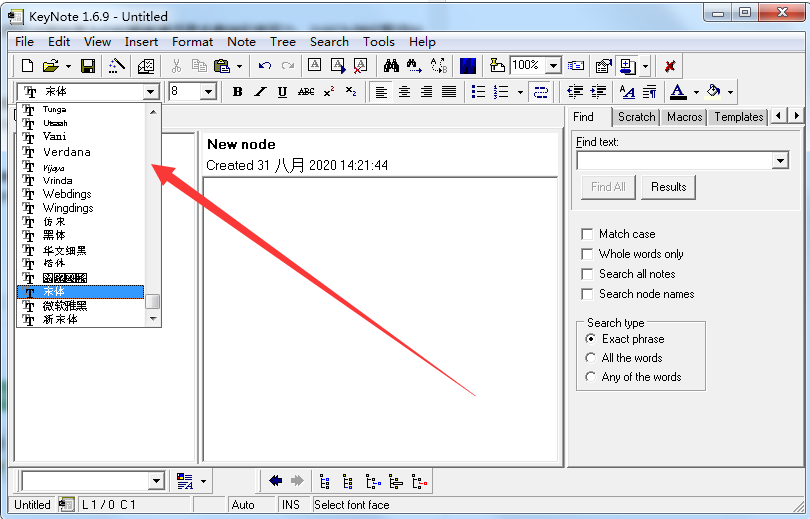
Task: Switch to the Templates tab
Action: (x=739, y=117)
